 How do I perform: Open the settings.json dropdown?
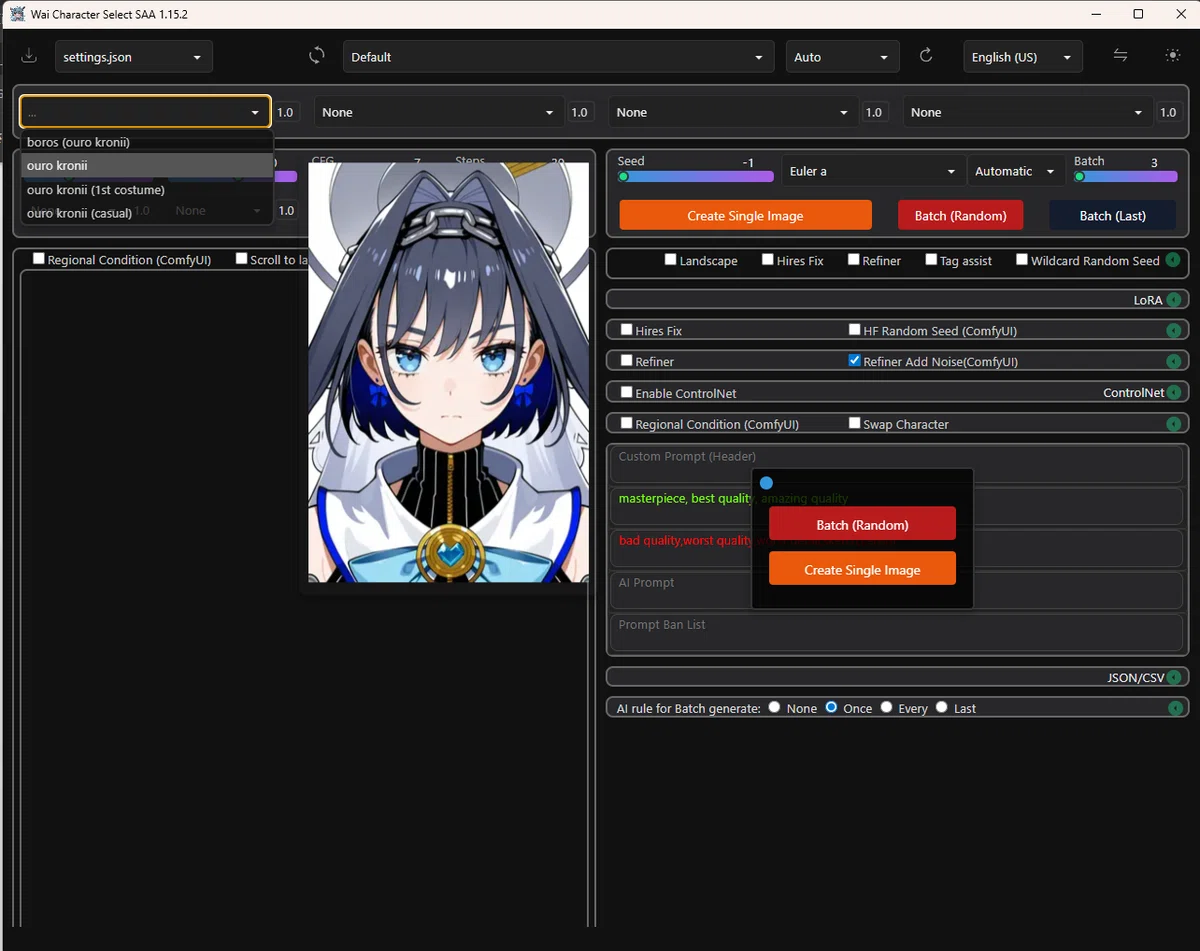click(x=133, y=57)
